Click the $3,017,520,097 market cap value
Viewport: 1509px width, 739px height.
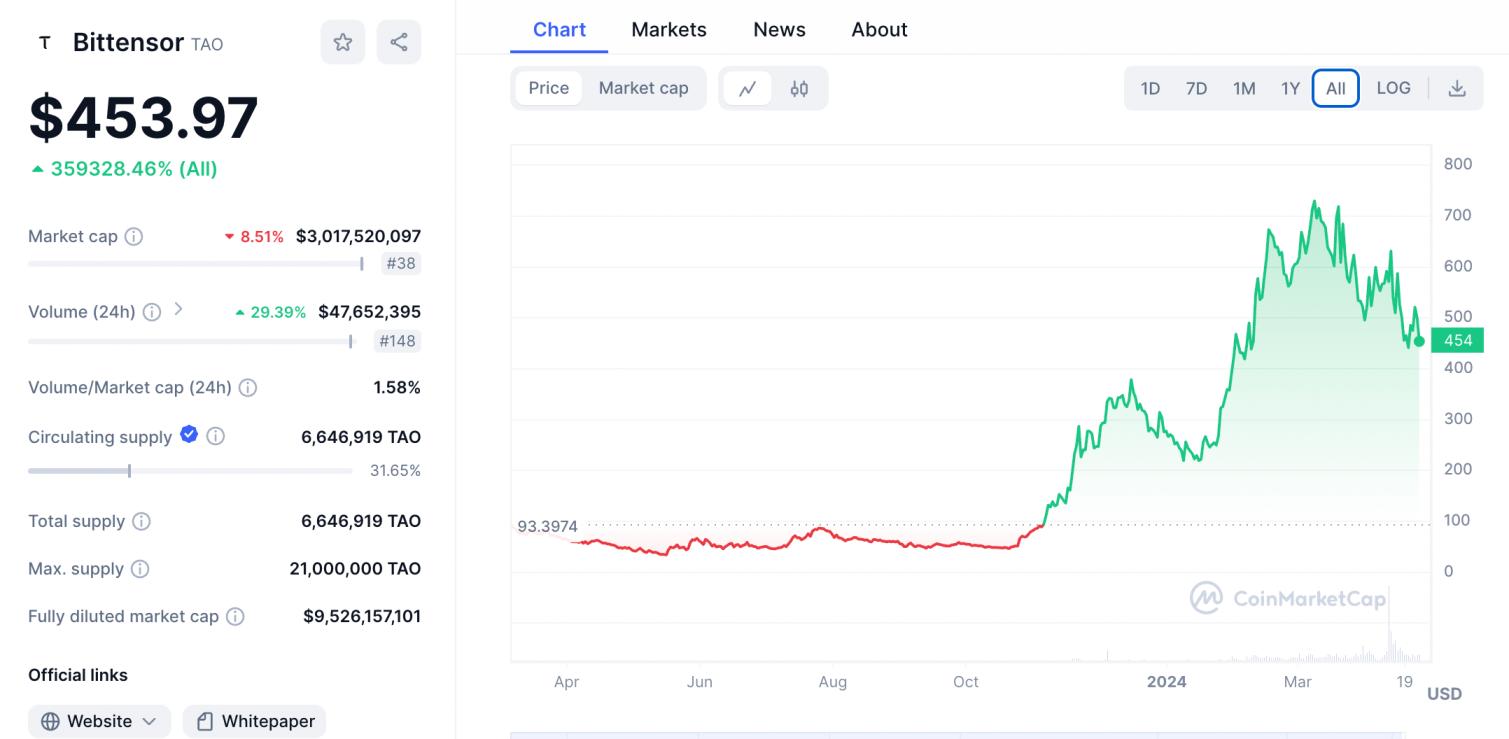358,237
